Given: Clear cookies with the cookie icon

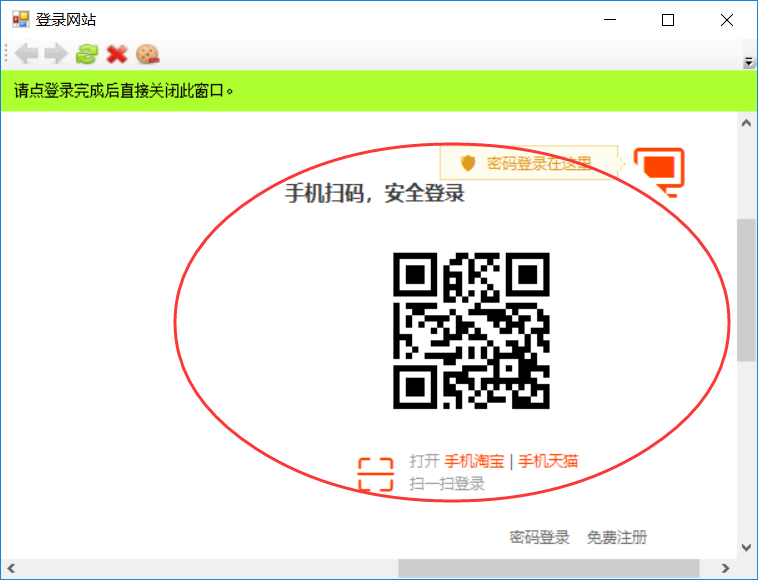Looking at the screenshot, I should coord(147,54).
